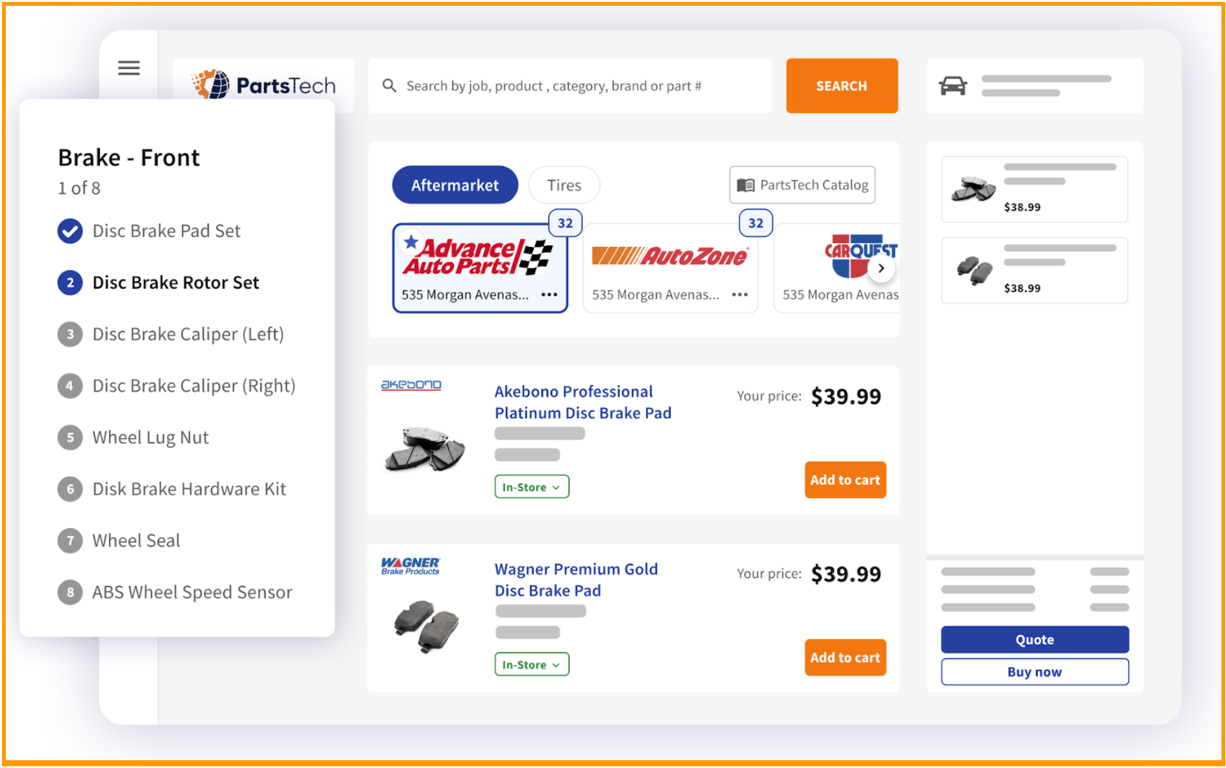Click the Wagner brake pad product thumbnail

click(x=427, y=624)
